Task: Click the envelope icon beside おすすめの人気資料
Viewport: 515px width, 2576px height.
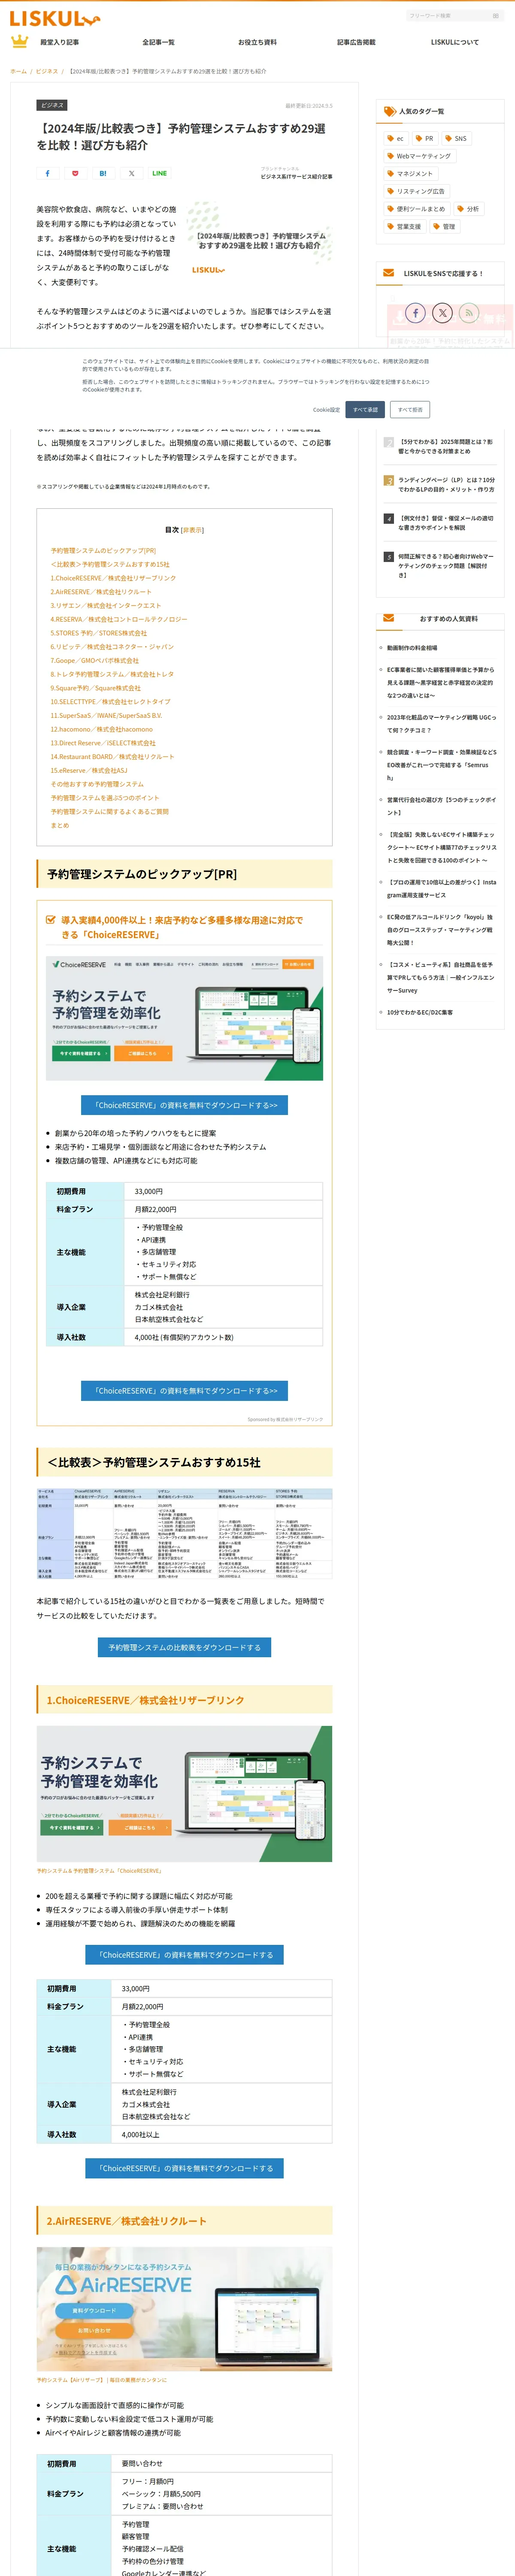Action: point(388,618)
